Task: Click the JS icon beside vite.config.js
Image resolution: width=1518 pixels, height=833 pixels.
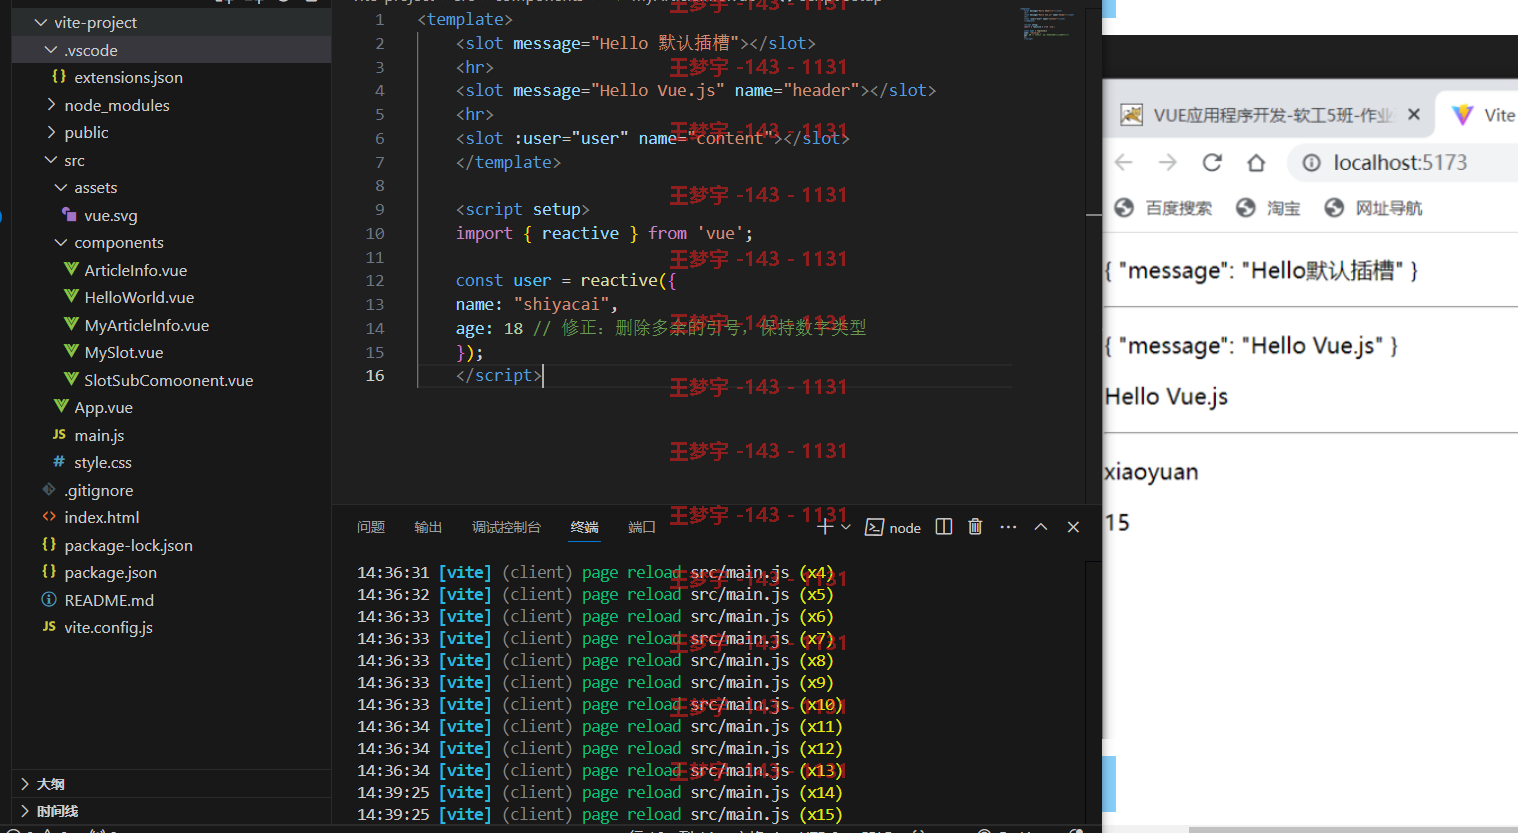Action: (x=49, y=626)
